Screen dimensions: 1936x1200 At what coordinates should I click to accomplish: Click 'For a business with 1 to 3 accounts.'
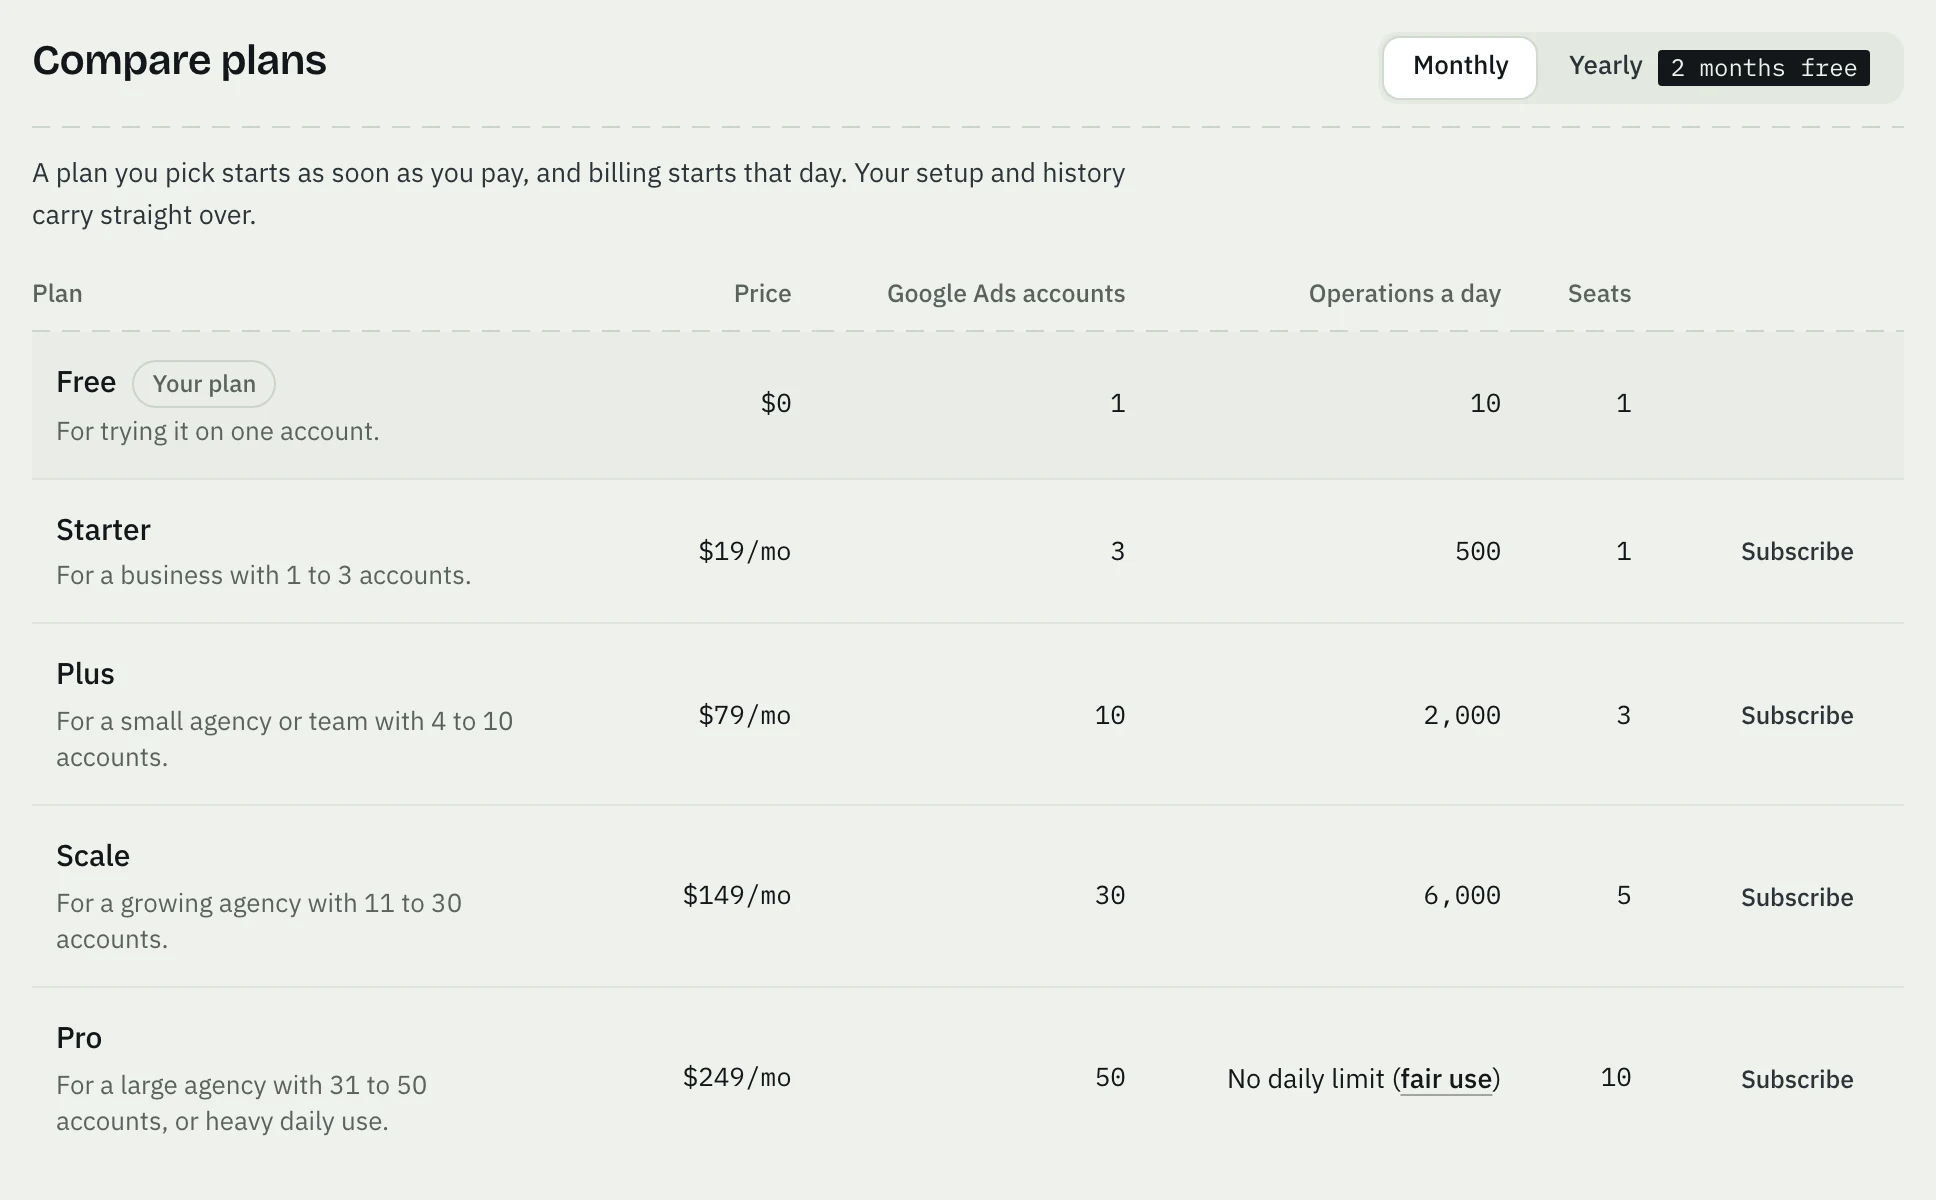point(263,576)
